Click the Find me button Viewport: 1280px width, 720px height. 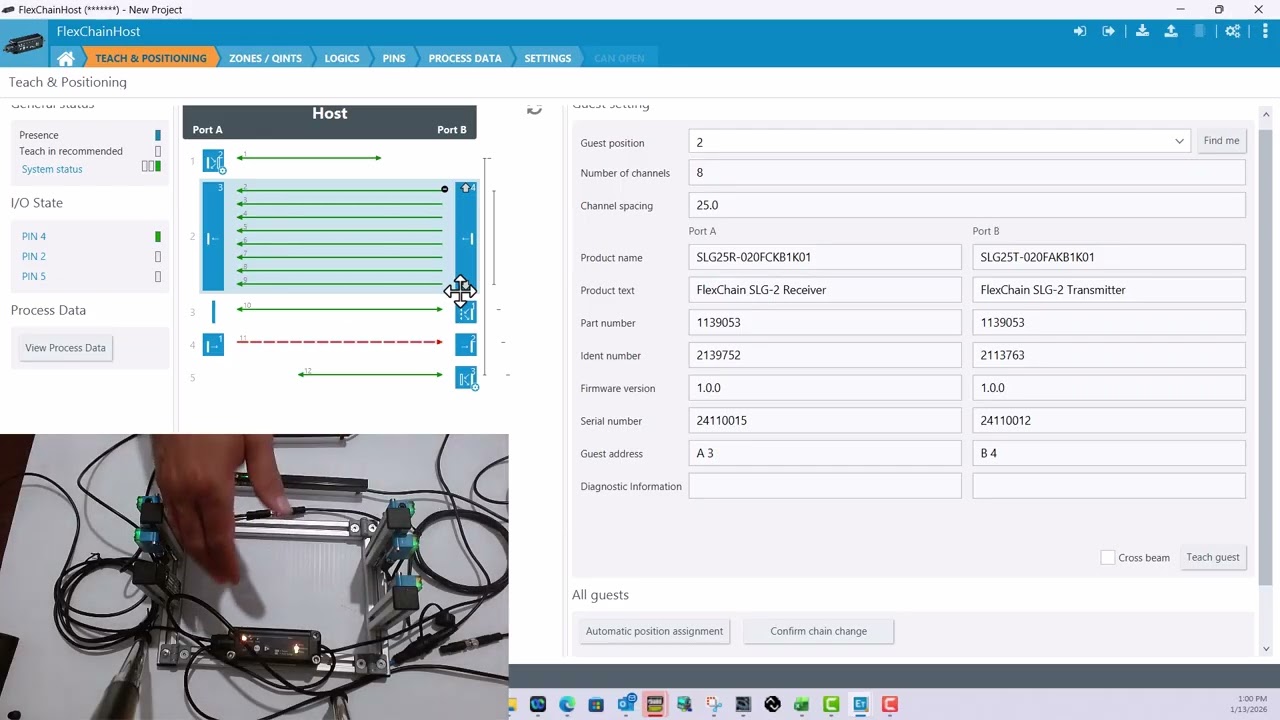(1221, 141)
